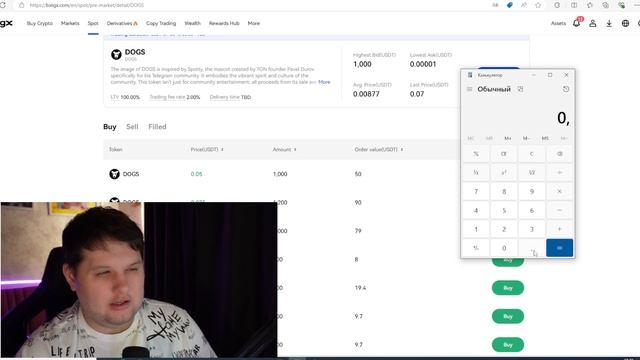Screen dimensions: 640x360
Task: Open the Derivatives nav item
Action: 122,23
